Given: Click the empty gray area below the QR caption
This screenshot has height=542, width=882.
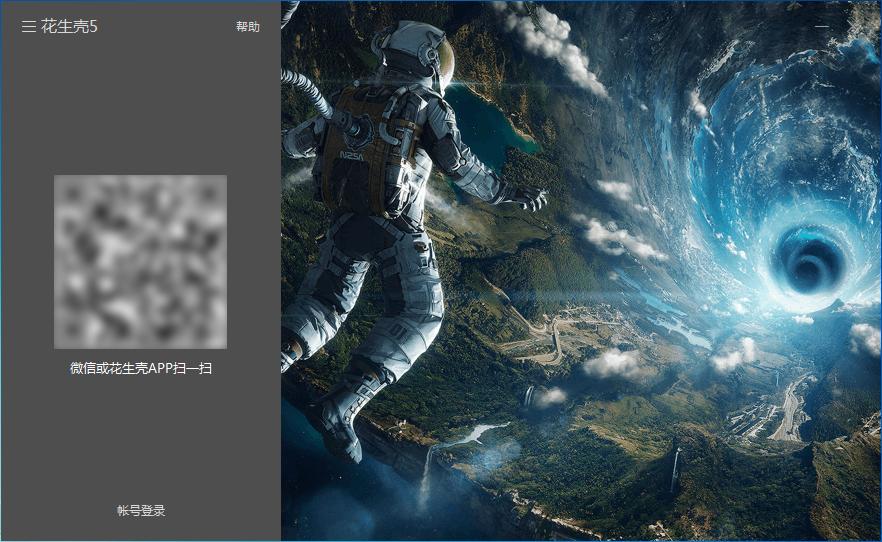Looking at the screenshot, I should coord(140,440).
